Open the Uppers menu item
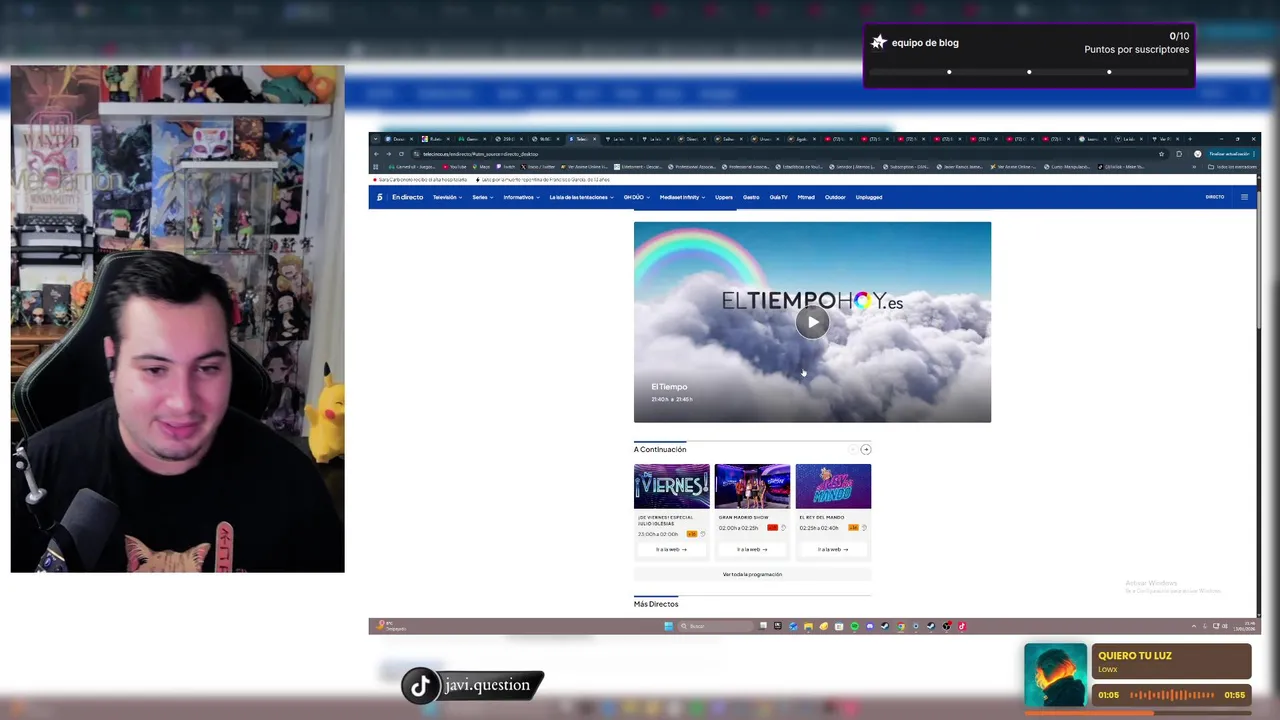 (724, 197)
